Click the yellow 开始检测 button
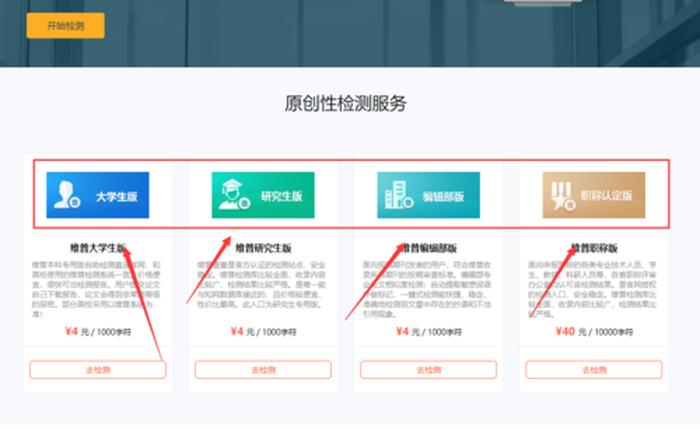Screen dimensions: 700x428 click(66, 25)
